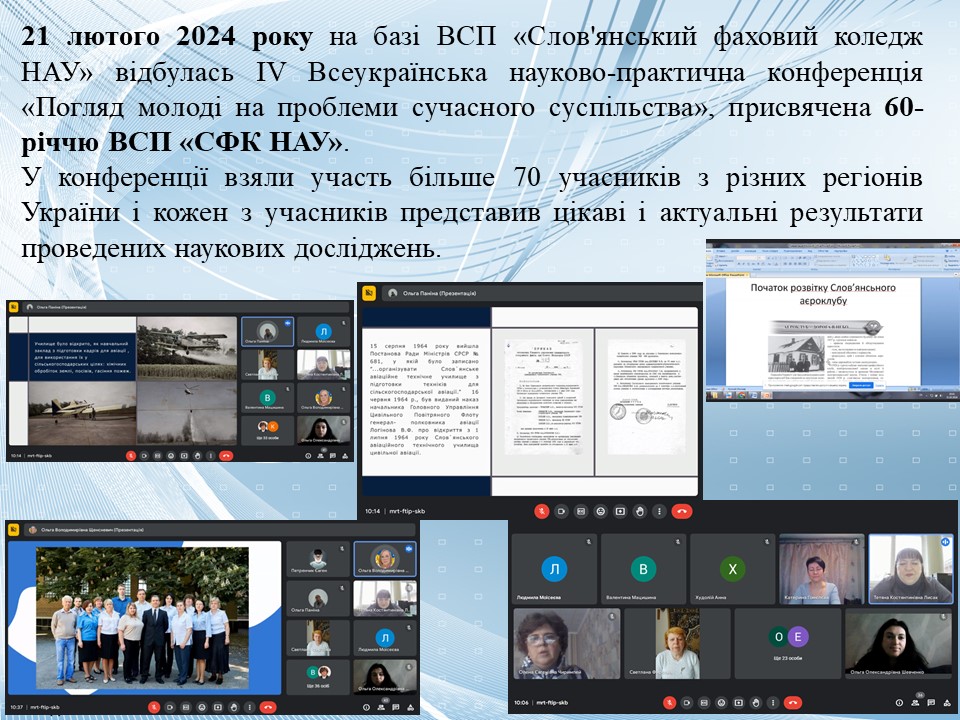This screenshot has width=960, height=720.
Task: Open reactions in the document scans meeting window
Action: [x=600, y=511]
